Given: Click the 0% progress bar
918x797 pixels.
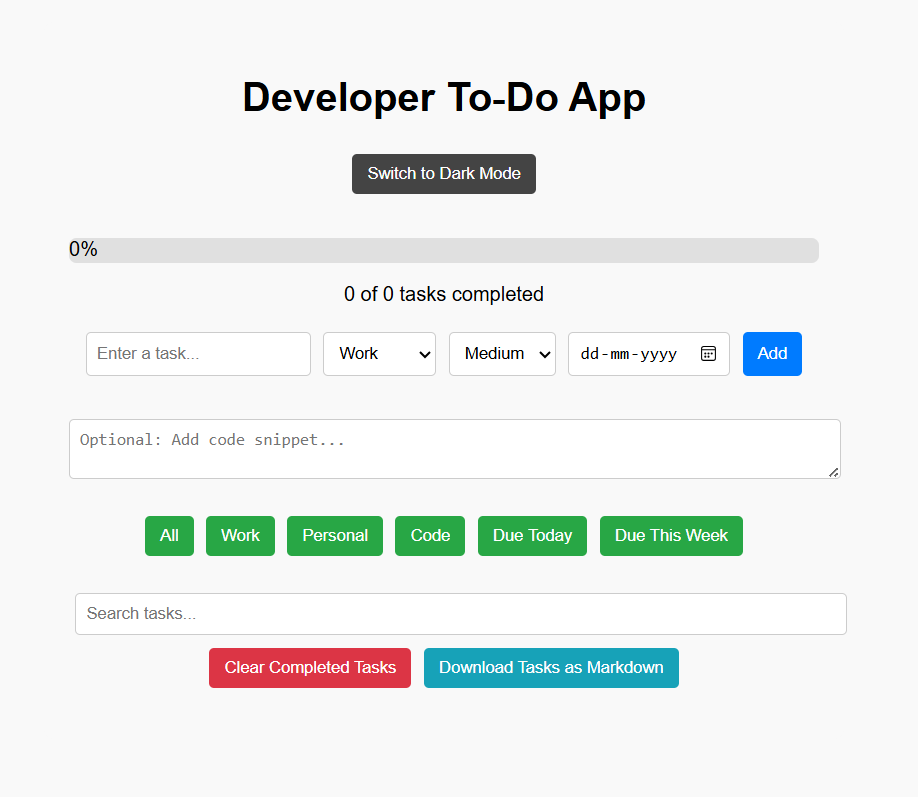Looking at the screenshot, I should click(x=443, y=249).
